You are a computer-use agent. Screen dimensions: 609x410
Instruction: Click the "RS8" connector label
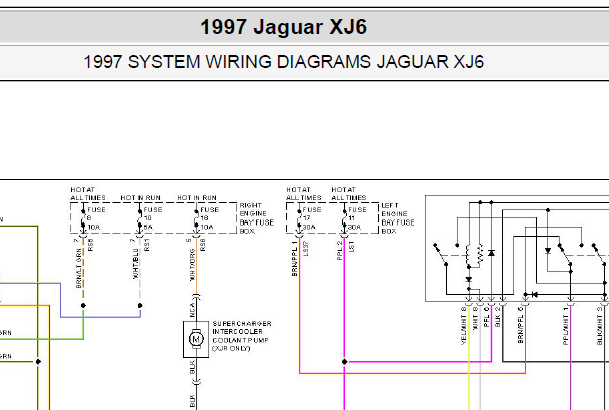[x=203, y=245]
